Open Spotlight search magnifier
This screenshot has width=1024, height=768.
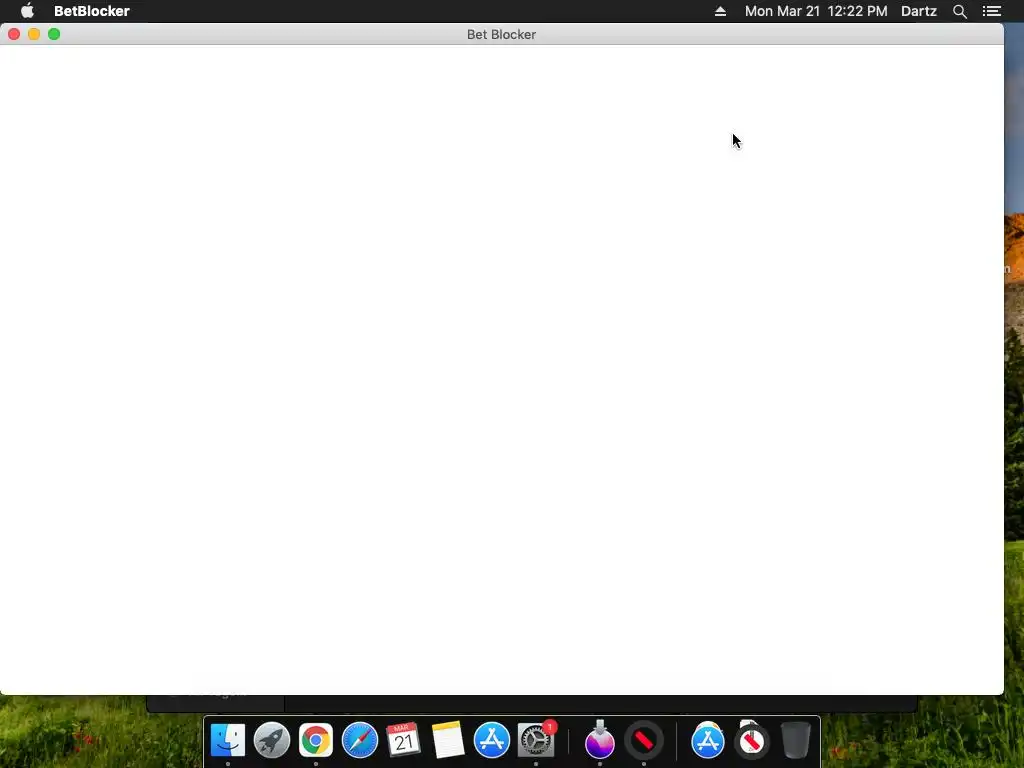pyautogui.click(x=959, y=11)
